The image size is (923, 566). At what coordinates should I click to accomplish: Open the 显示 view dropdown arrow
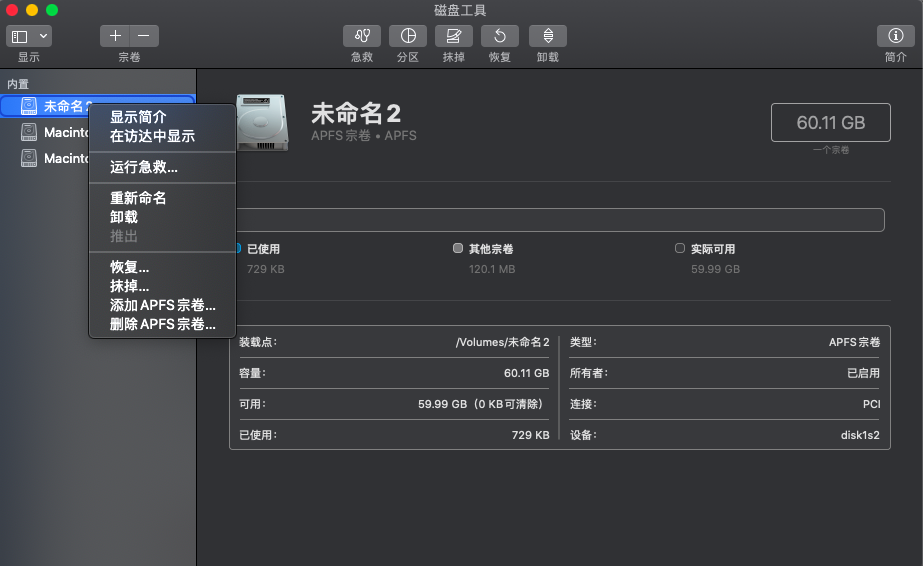pyautogui.click(x=43, y=36)
